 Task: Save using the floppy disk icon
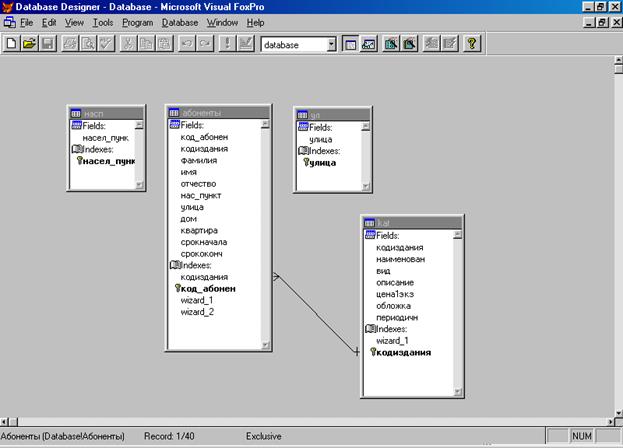(x=46, y=44)
